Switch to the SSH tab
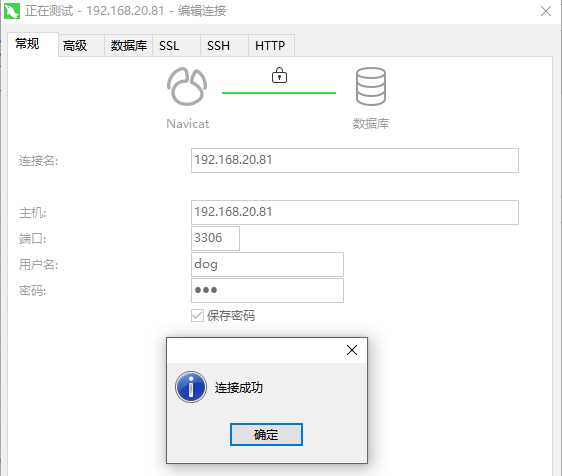Viewport: 562px width, 476px height. [224, 46]
